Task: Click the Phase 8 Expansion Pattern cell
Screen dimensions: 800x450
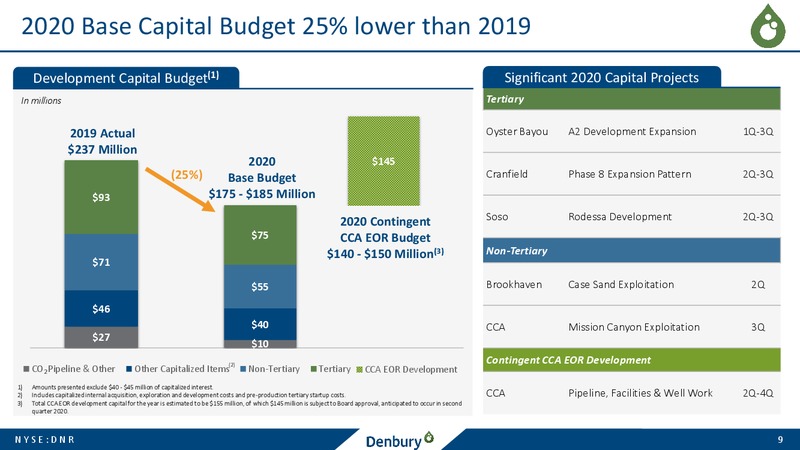Action: click(x=630, y=174)
